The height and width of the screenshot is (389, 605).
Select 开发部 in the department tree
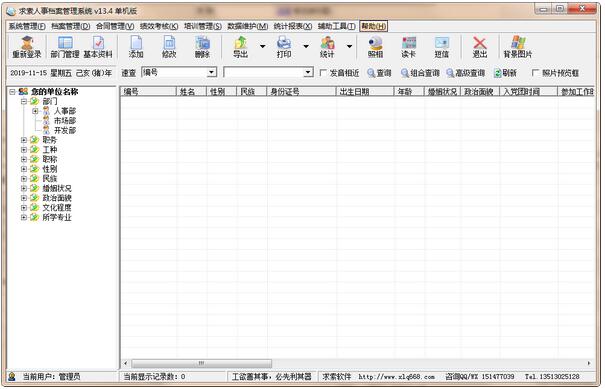tap(65, 130)
